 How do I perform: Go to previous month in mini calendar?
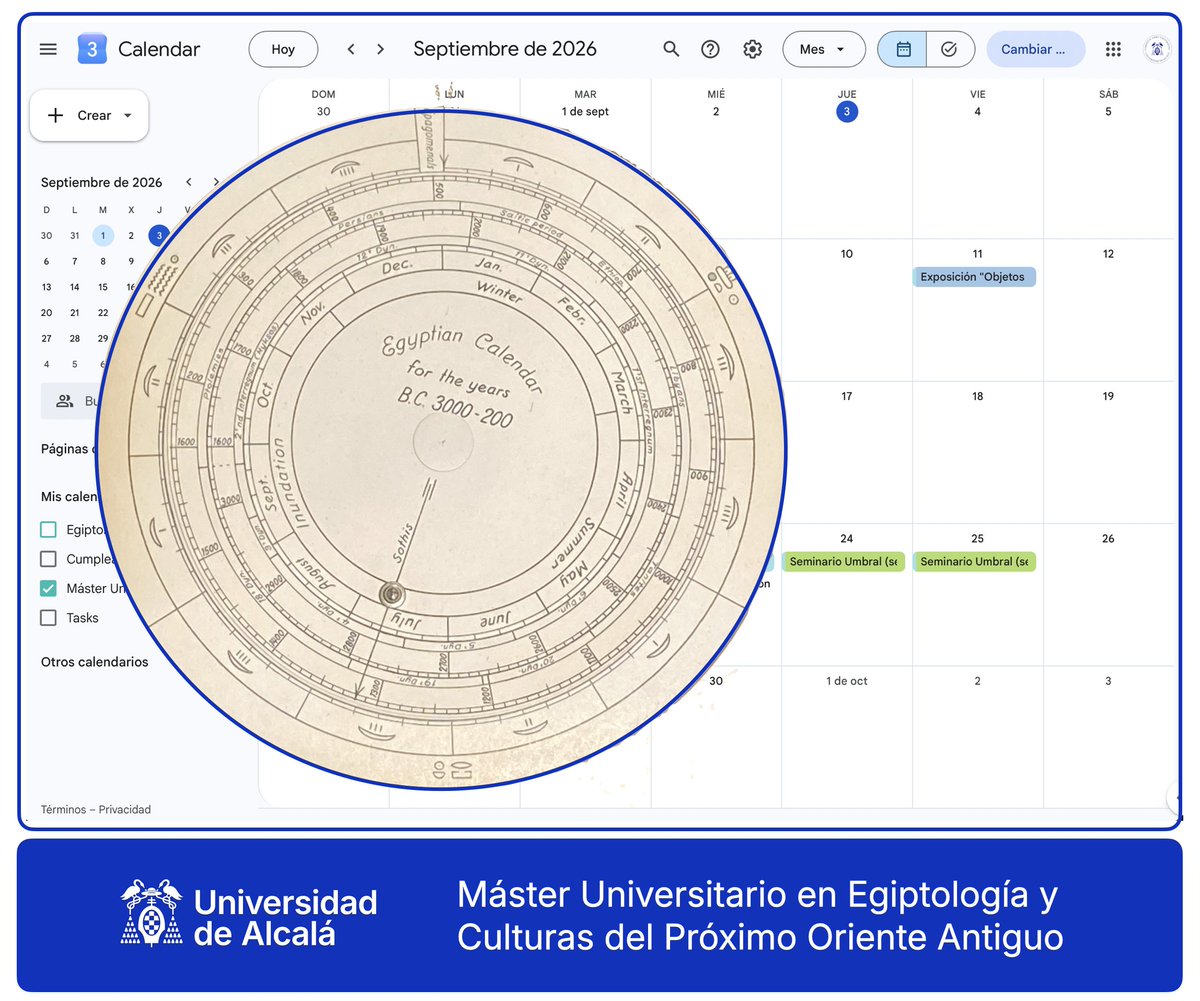coord(188,182)
